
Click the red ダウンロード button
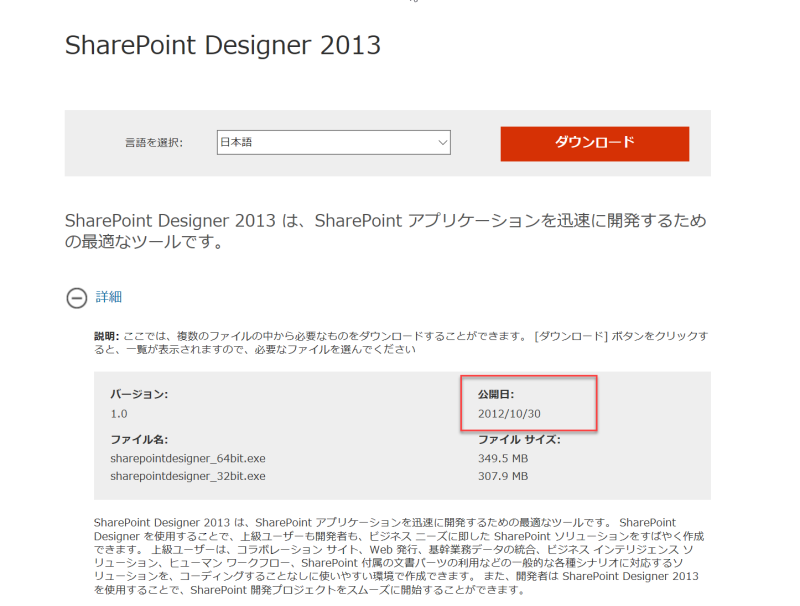pos(594,144)
